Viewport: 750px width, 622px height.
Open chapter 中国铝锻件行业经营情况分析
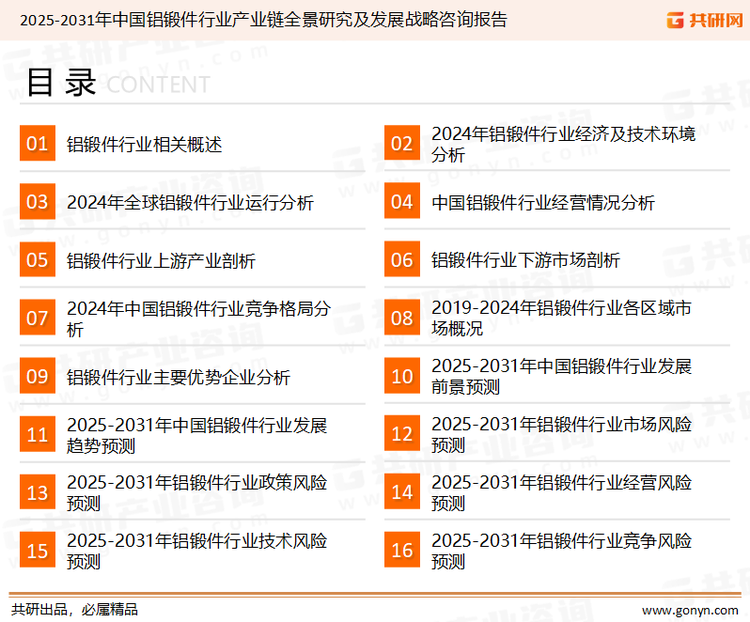tap(543, 202)
